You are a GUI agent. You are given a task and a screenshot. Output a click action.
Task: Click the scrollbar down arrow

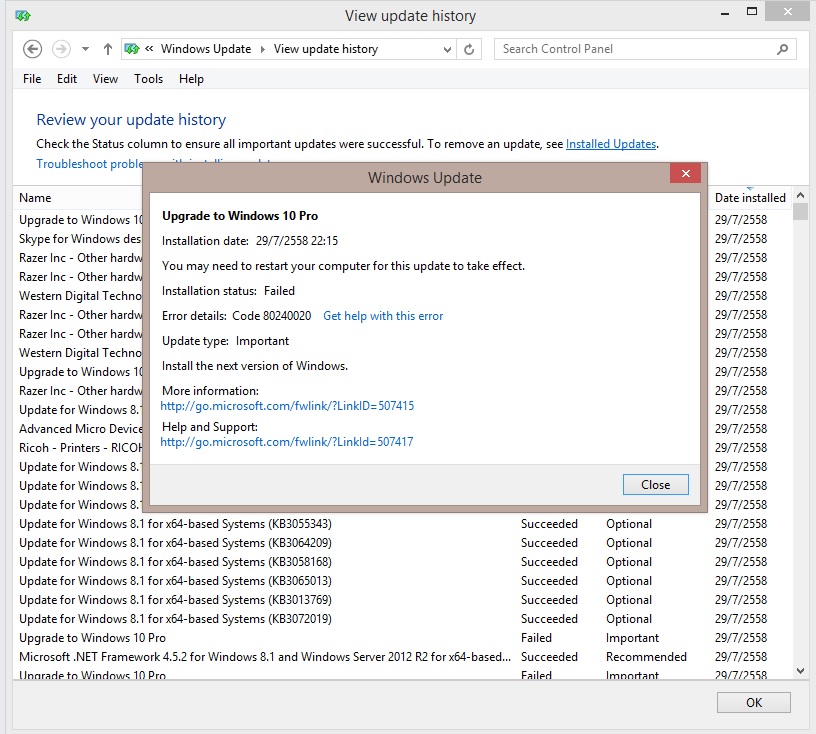[800, 671]
